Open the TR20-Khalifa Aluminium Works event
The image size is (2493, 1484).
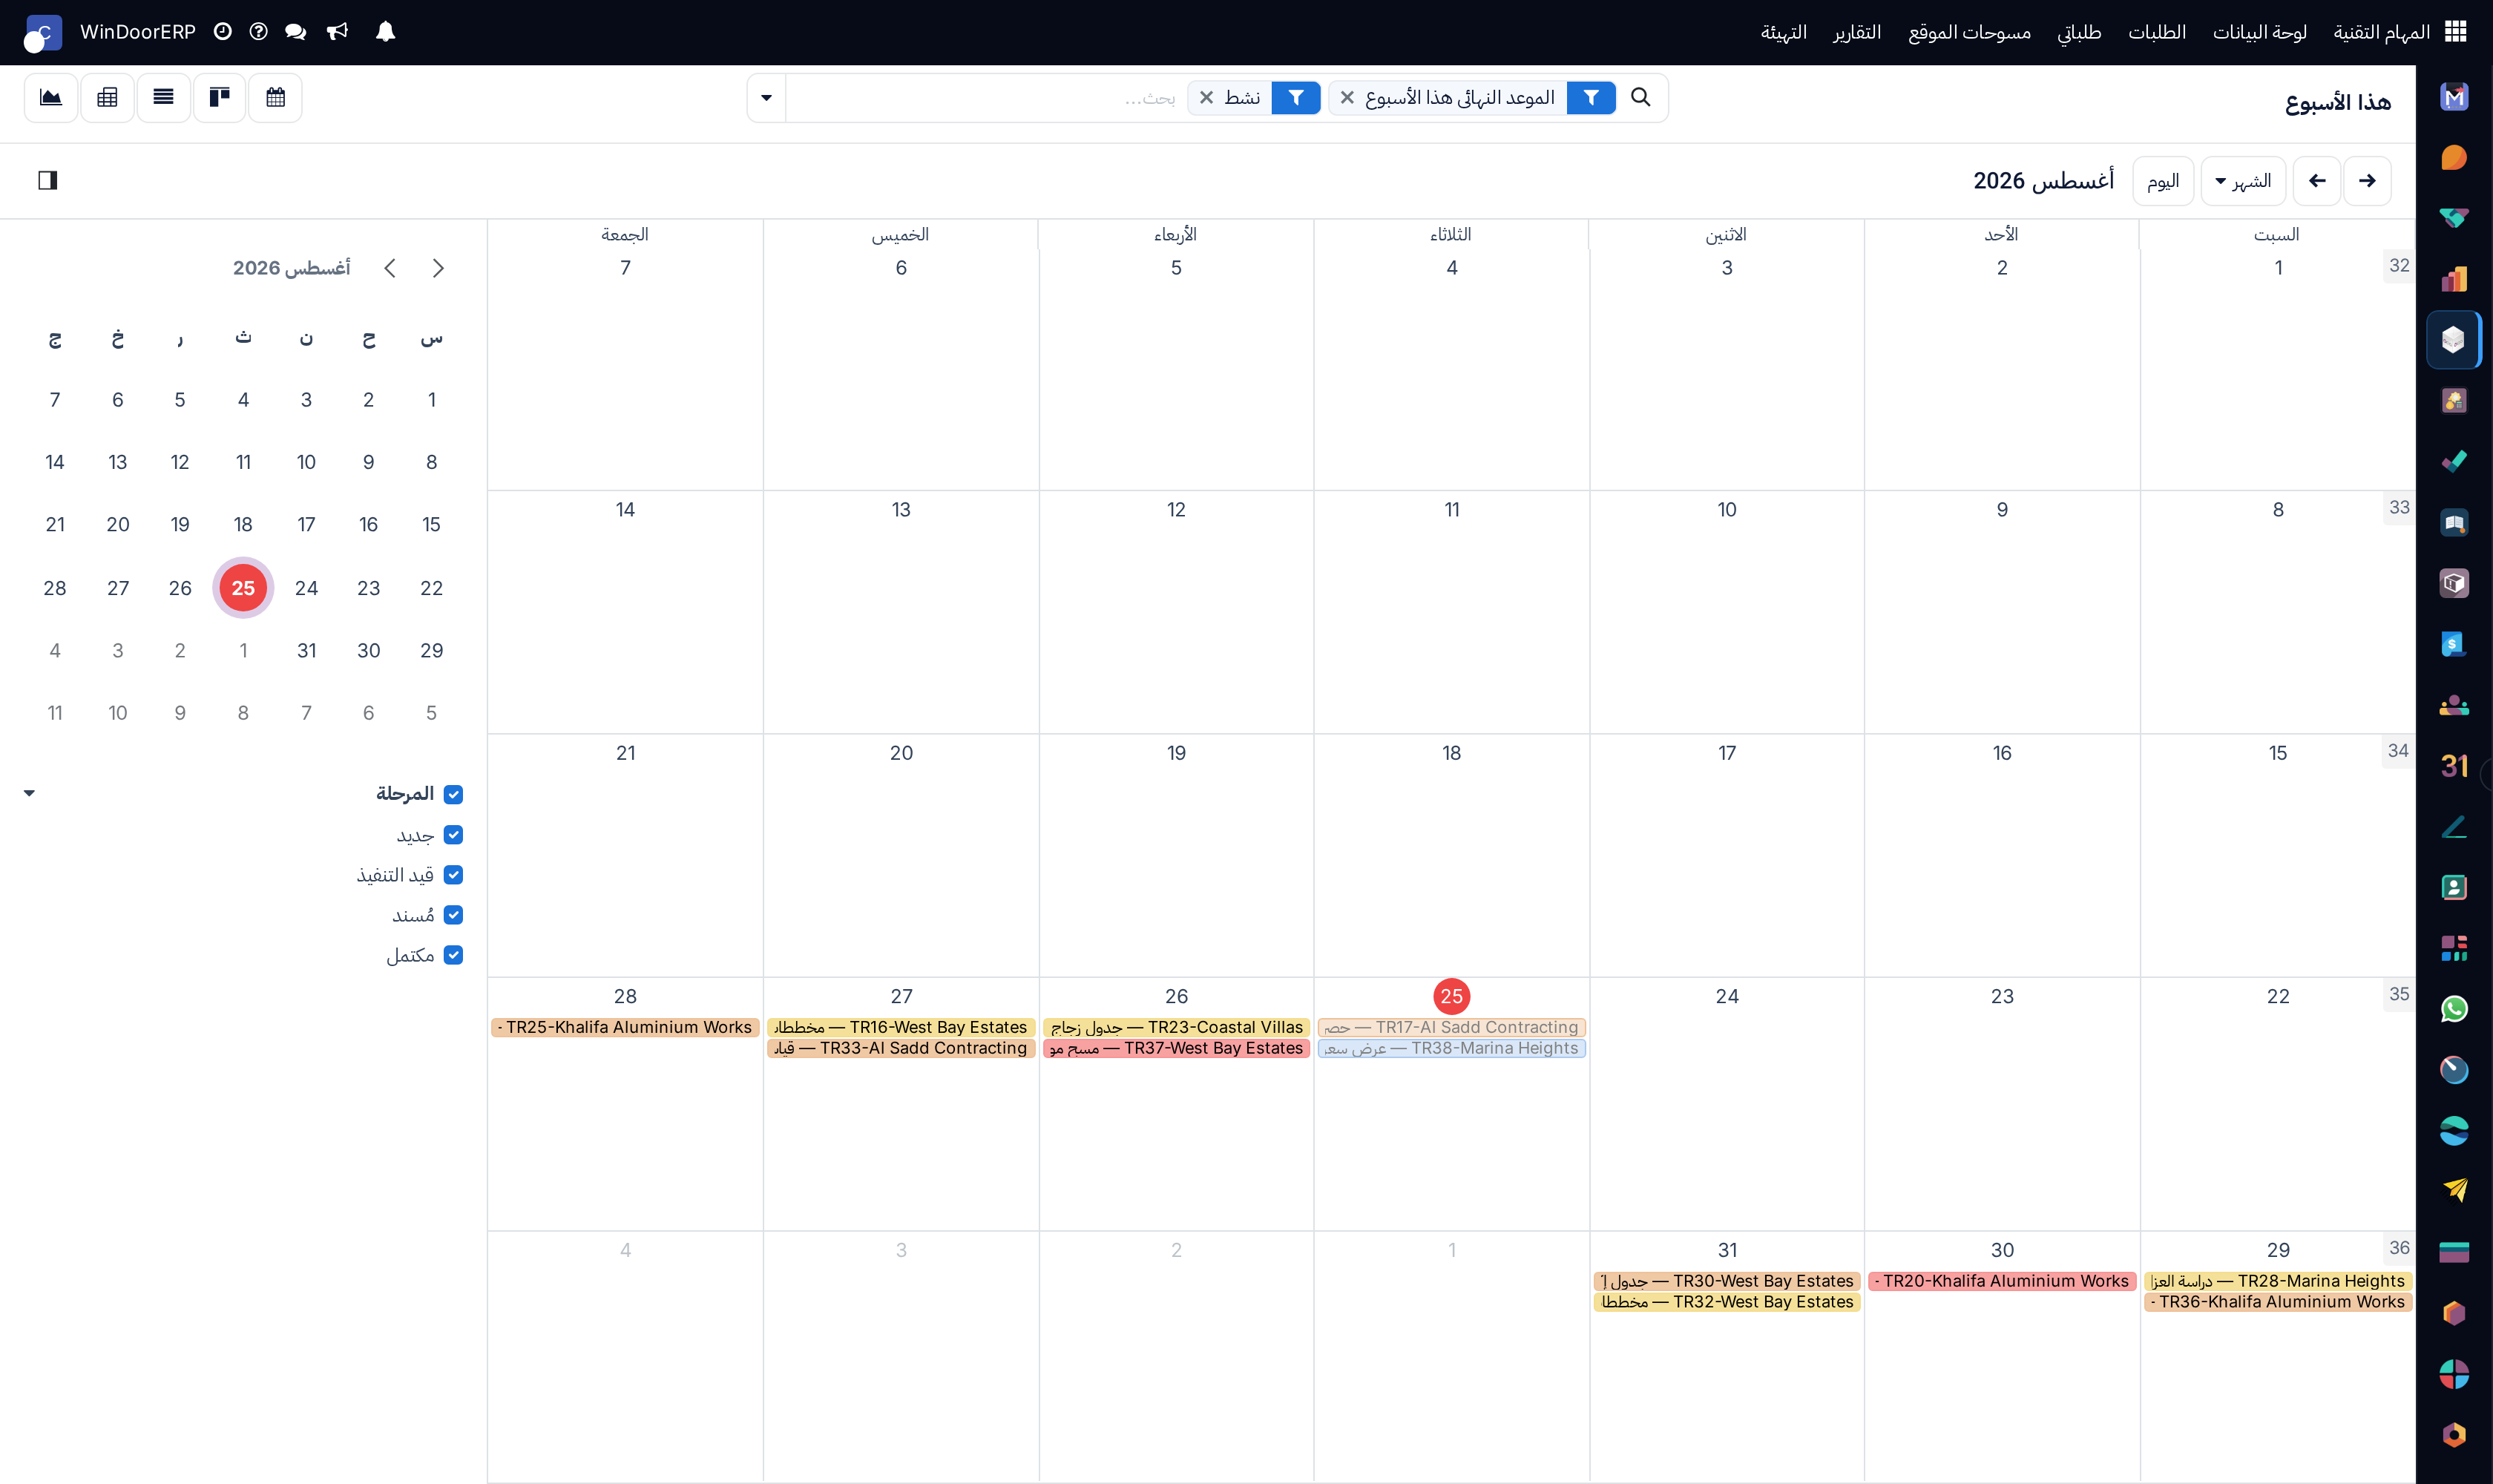[x=2002, y=1281]
